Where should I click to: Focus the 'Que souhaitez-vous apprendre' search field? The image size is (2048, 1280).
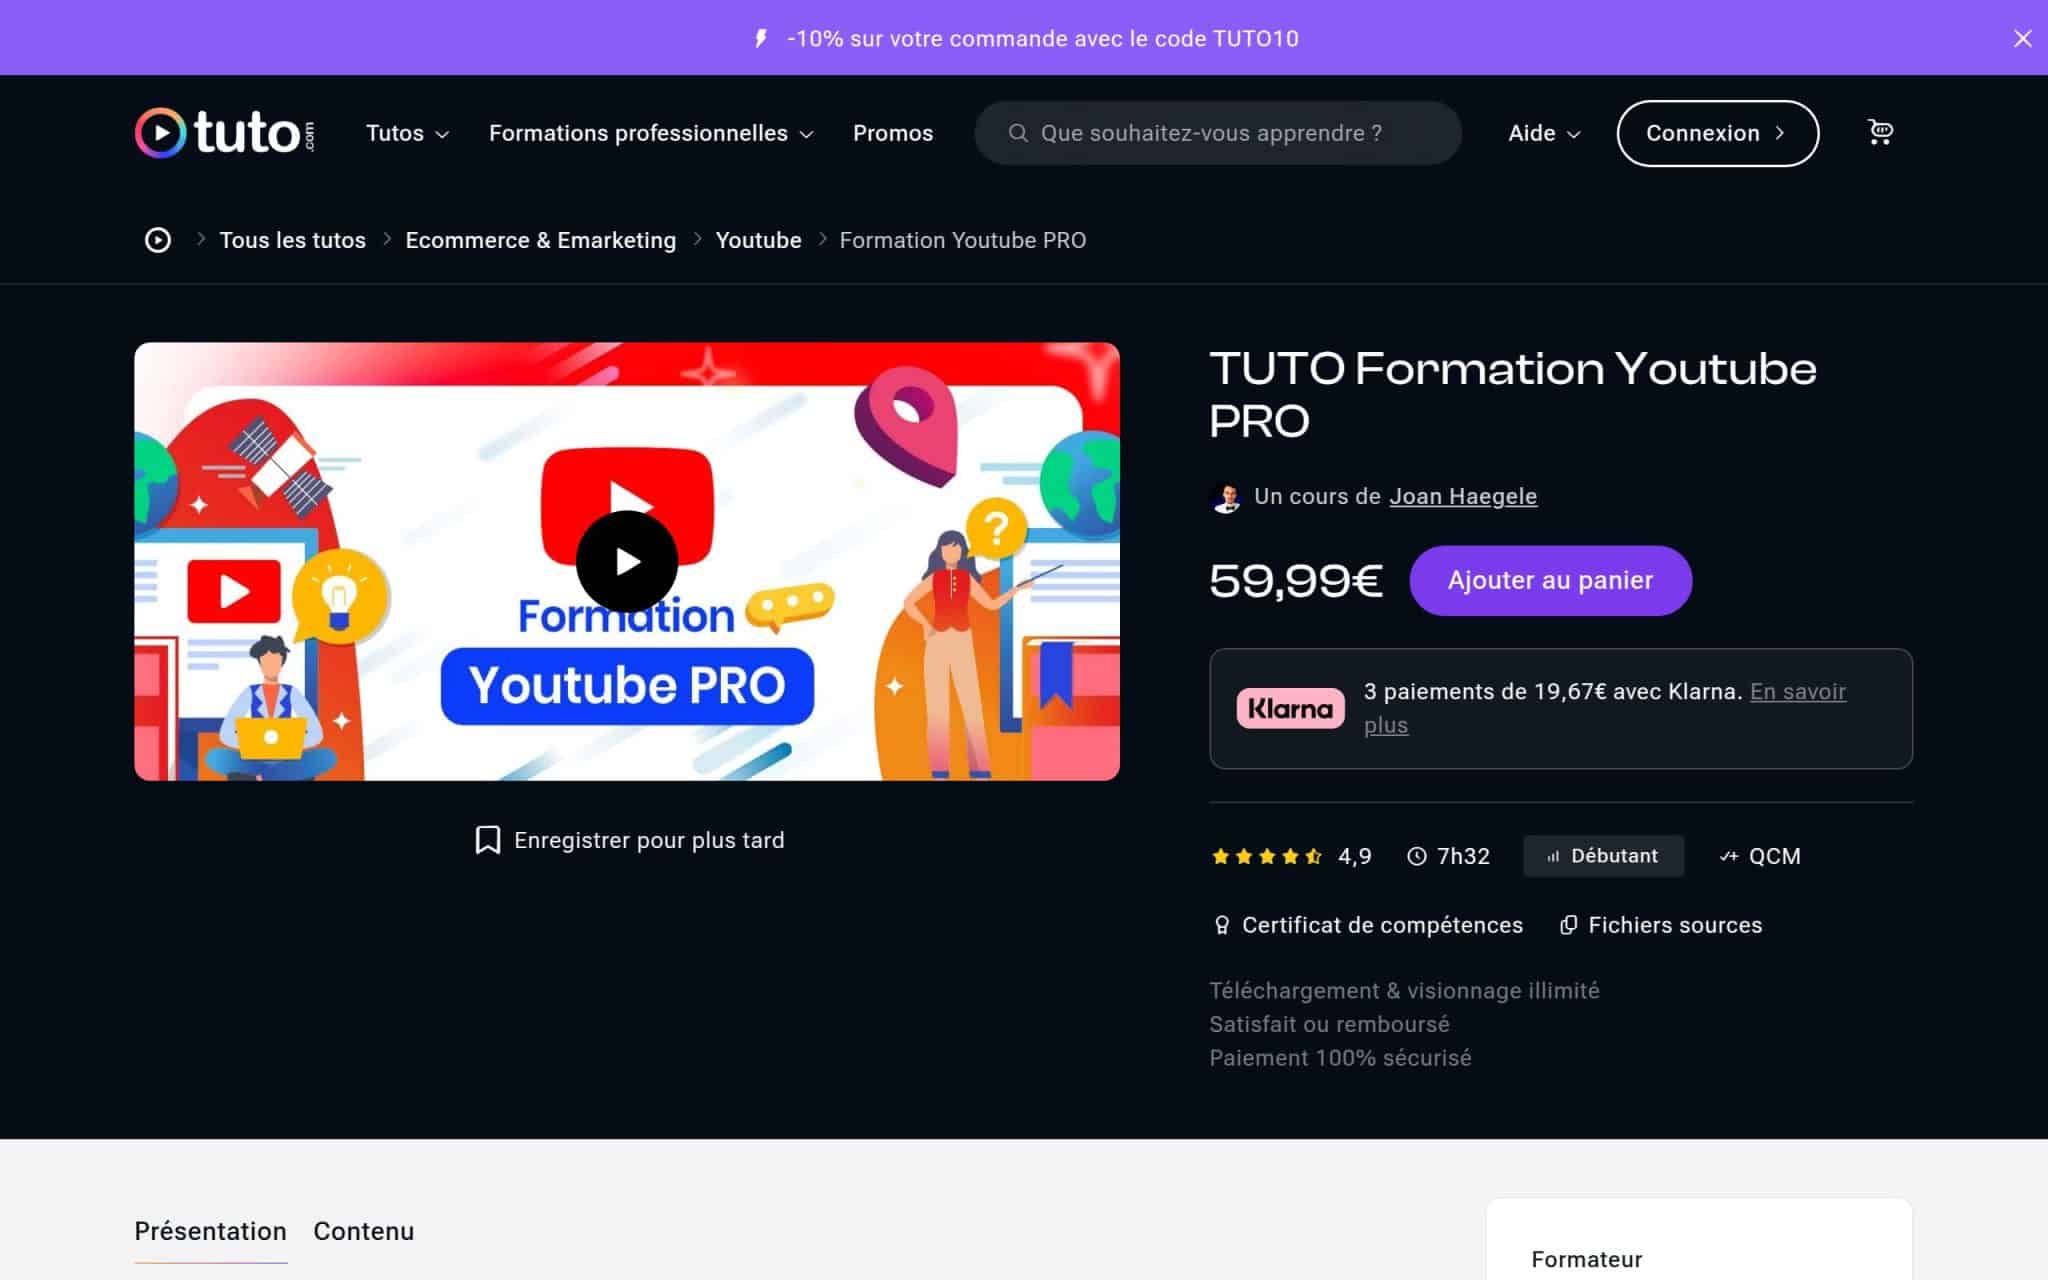pos(1218,133)
